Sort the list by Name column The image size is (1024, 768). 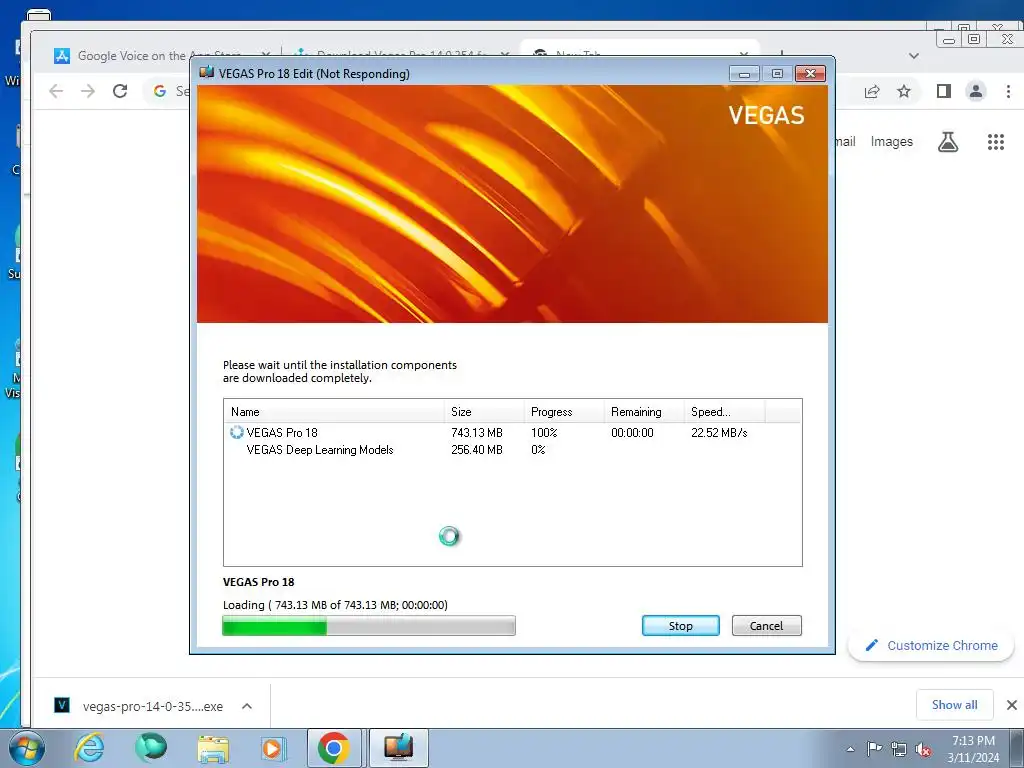click(x=334, y=411)
